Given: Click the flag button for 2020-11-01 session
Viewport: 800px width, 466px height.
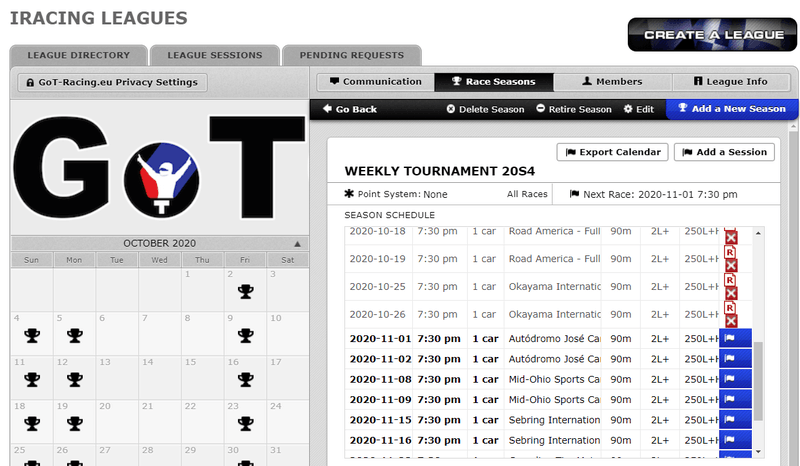Looking at the screenshot, I should point(735,338).
